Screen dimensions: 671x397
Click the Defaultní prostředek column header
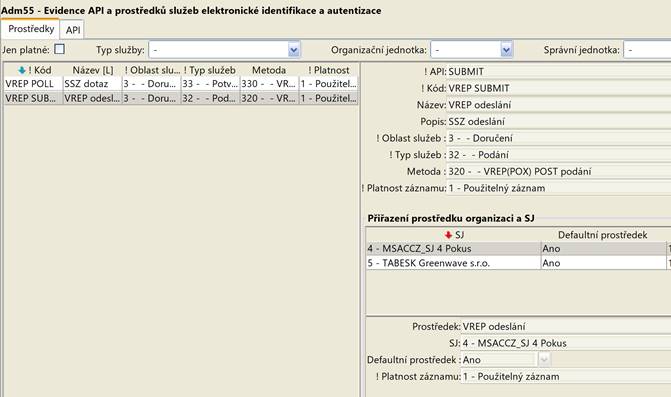(x=603, y=235)
